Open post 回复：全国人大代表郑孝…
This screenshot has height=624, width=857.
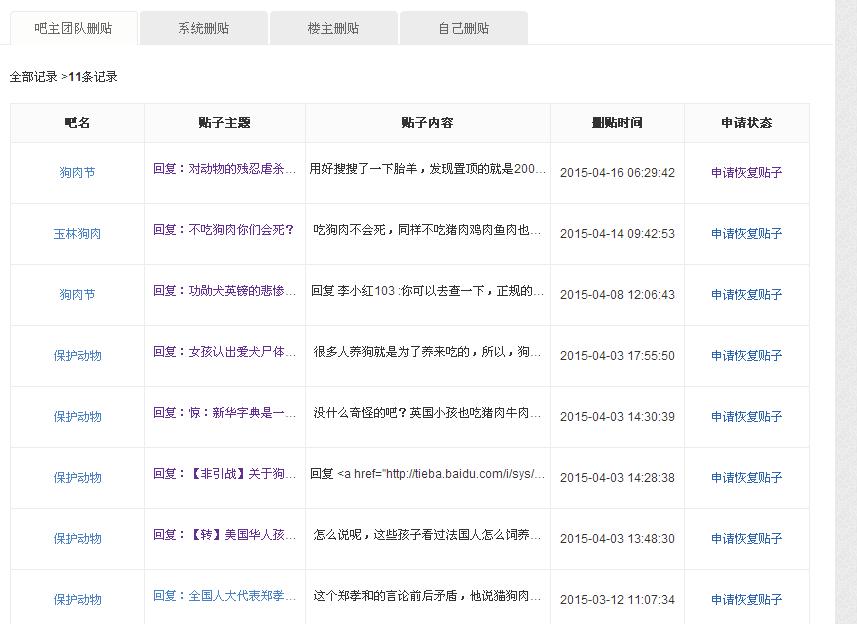pyautogui.click(x=224, y=596)
